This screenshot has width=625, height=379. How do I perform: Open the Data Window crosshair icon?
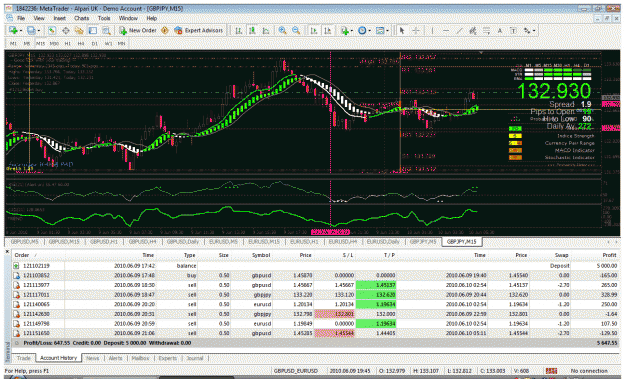point(66,31)
